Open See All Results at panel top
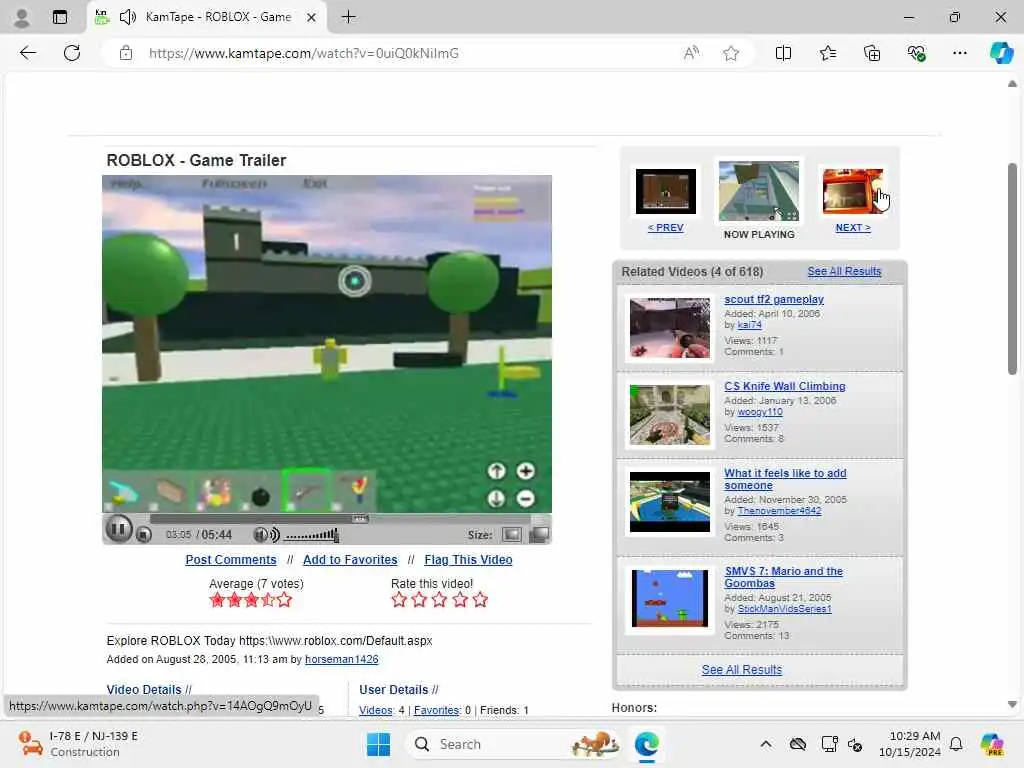The height and width of the screenshot is (768, 1024). (x=844, y=271)
